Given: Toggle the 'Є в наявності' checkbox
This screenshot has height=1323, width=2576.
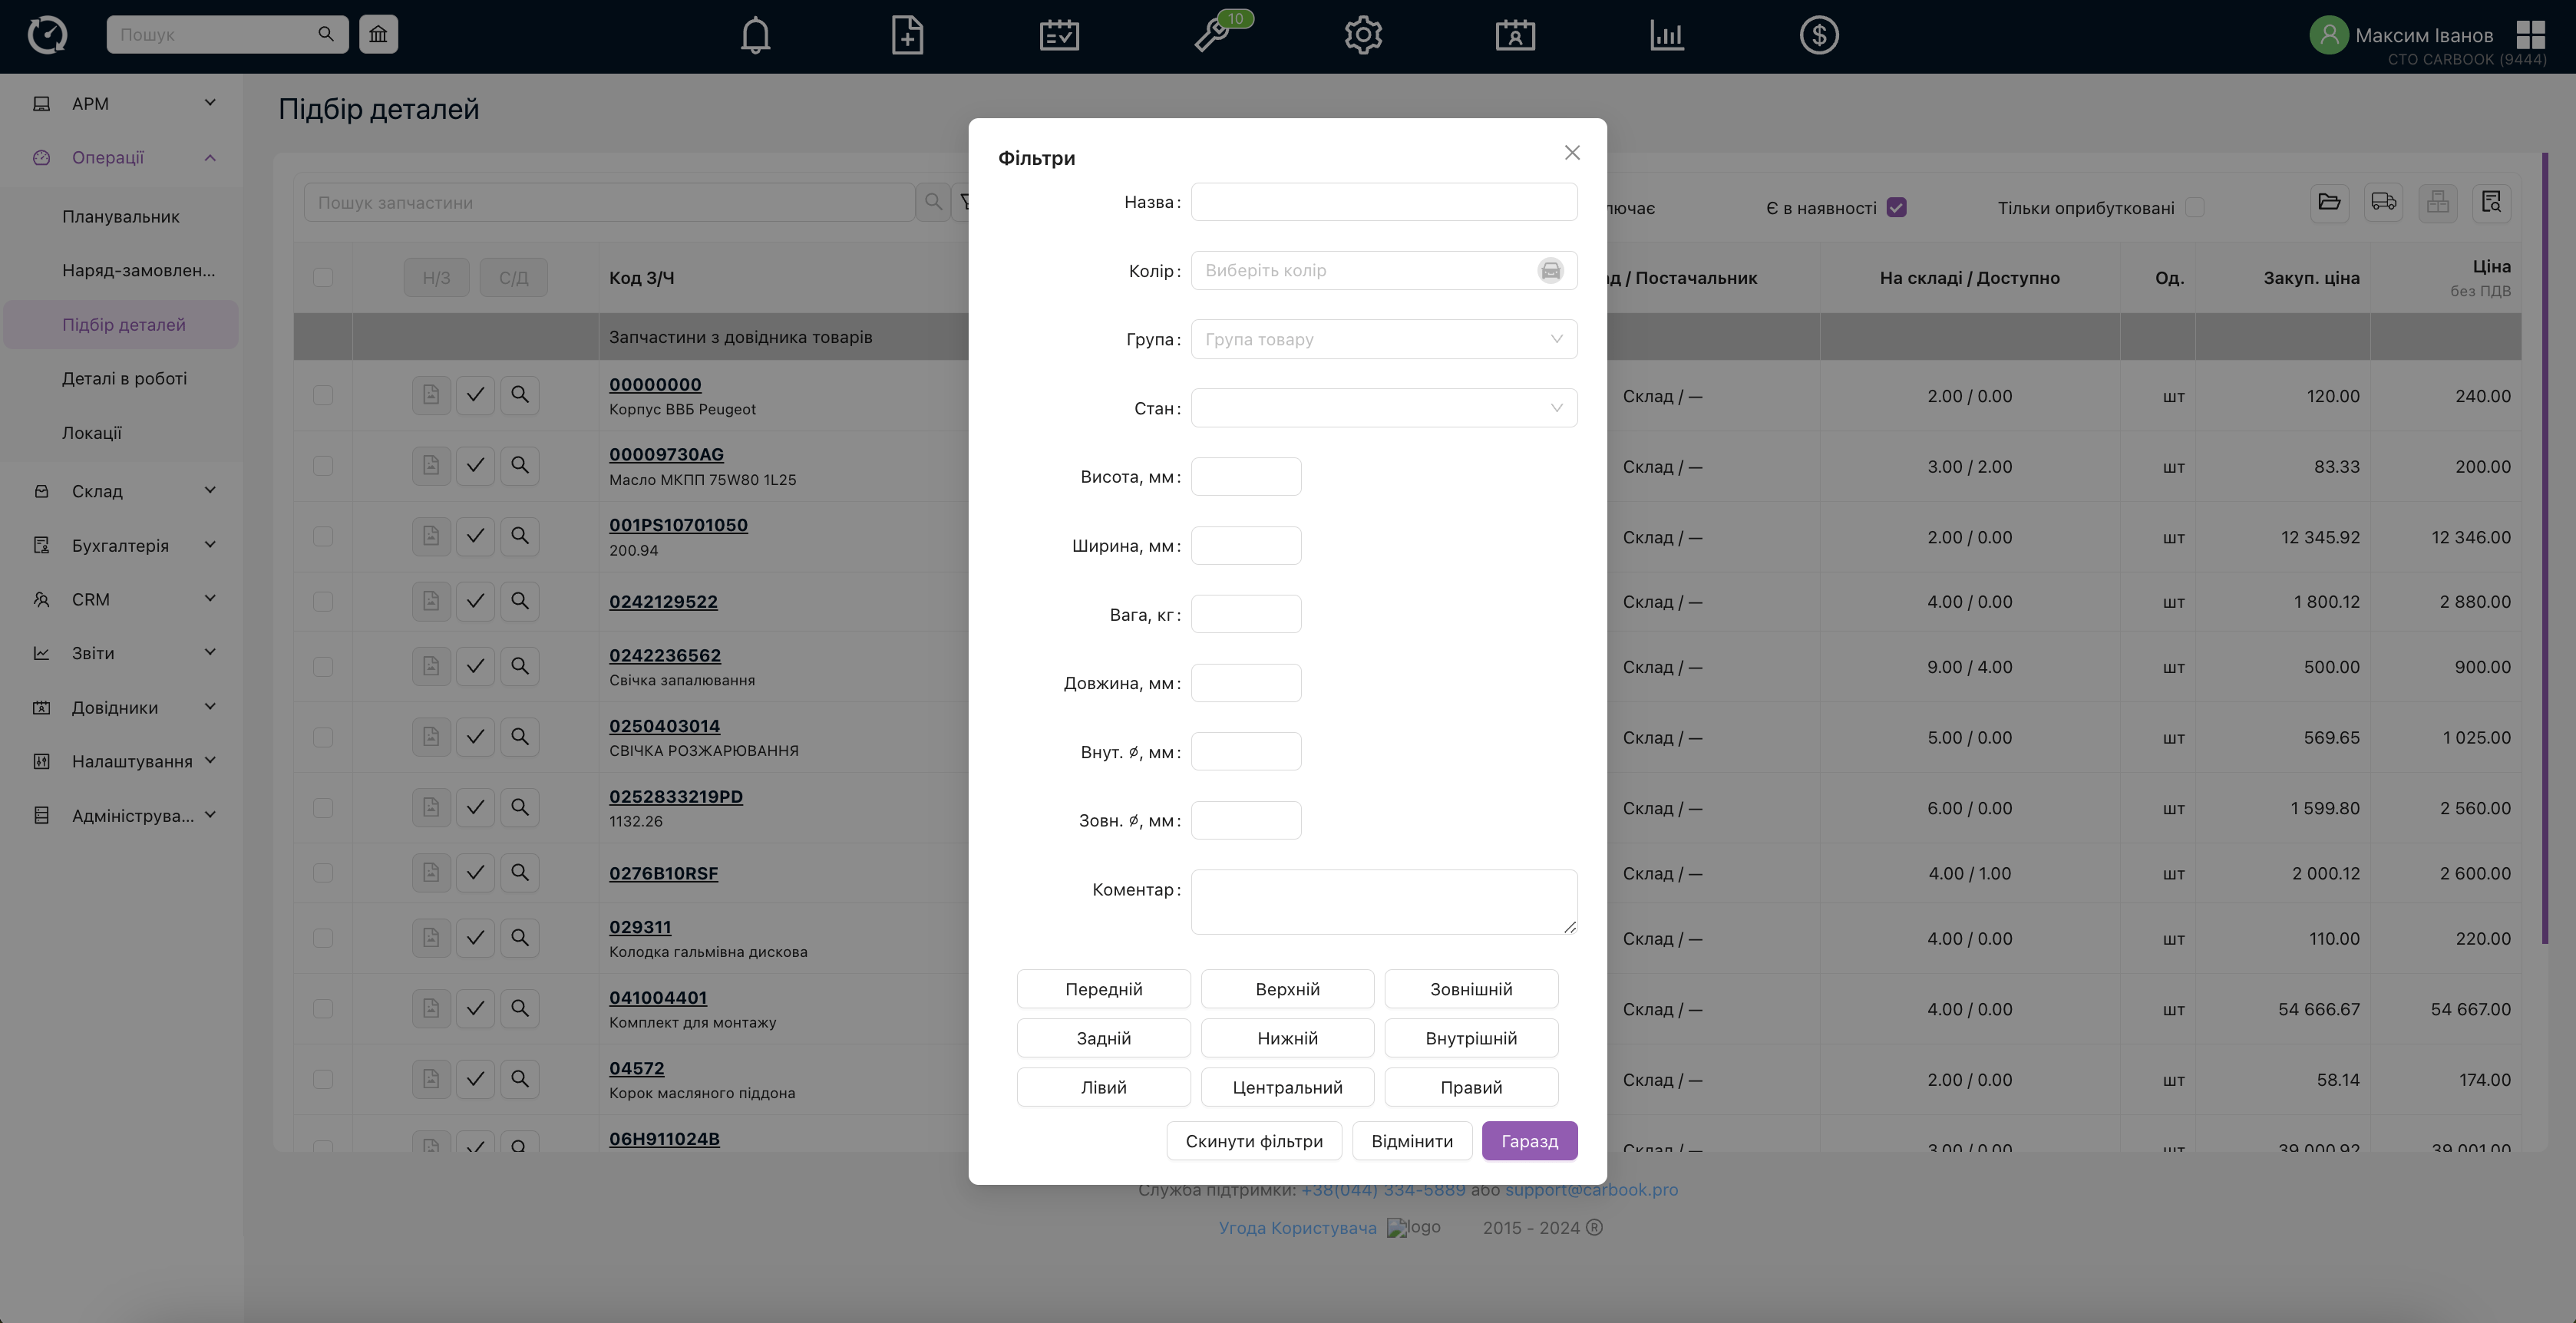Looking at the screenshot, I should (x=1896, y=208).
